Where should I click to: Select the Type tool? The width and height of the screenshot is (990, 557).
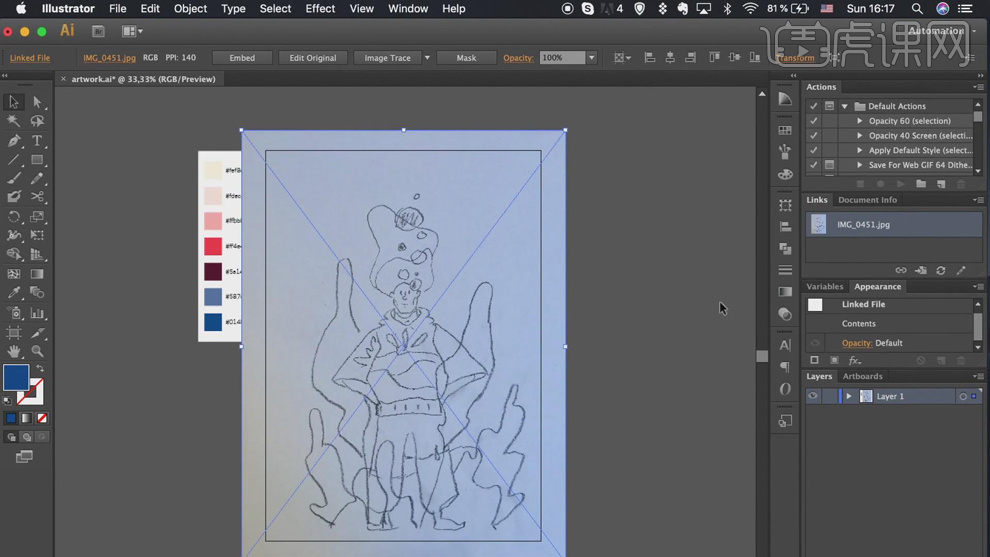click(x=37, y=141)
